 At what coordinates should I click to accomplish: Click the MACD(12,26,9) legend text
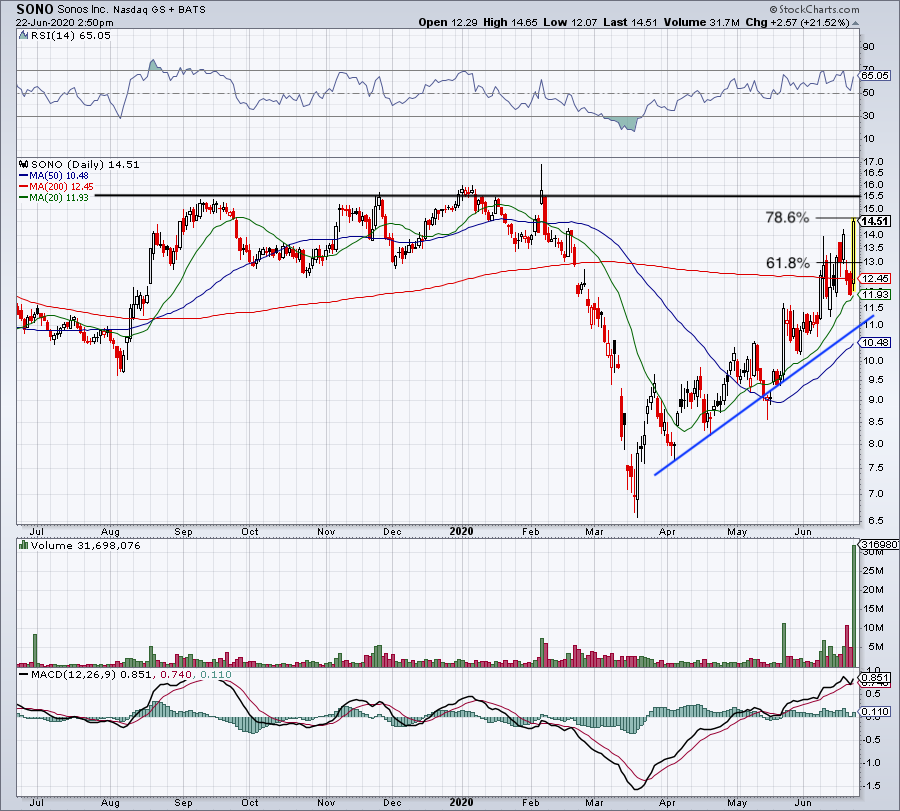73,674
